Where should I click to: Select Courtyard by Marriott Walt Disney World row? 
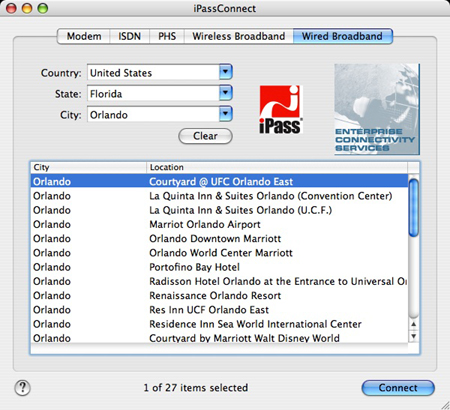point(219,338)
